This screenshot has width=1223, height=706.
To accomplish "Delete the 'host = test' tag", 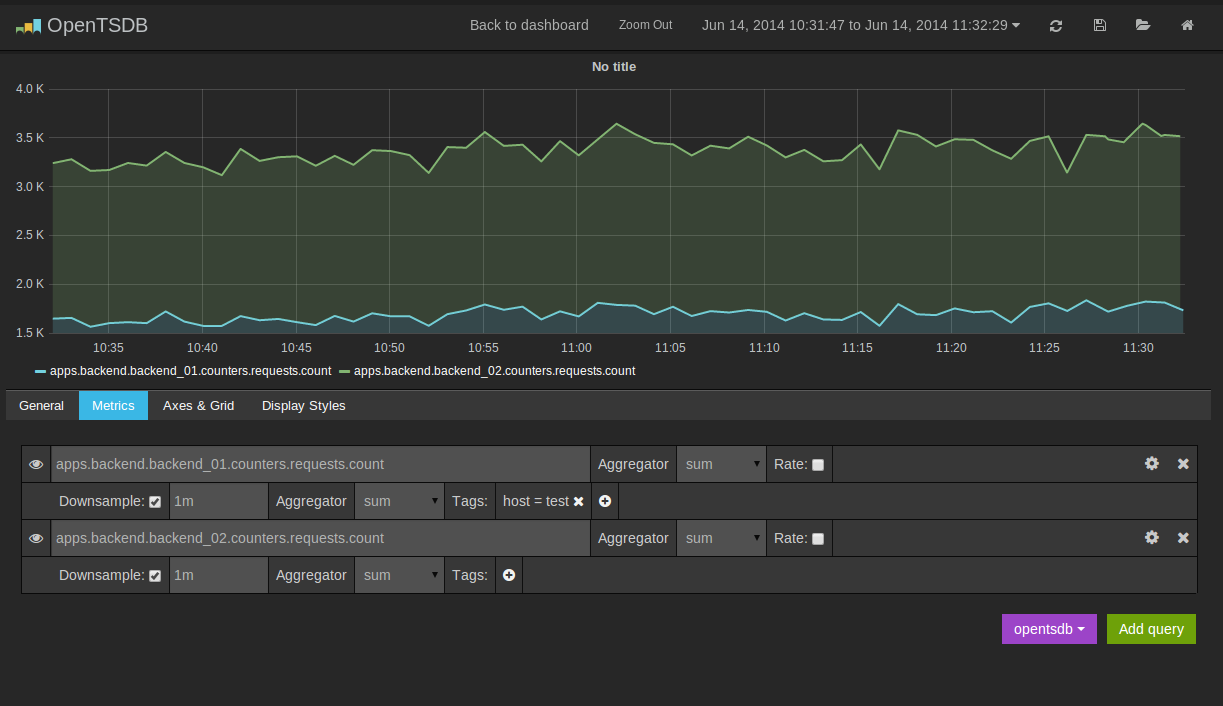I will point(578,502).
